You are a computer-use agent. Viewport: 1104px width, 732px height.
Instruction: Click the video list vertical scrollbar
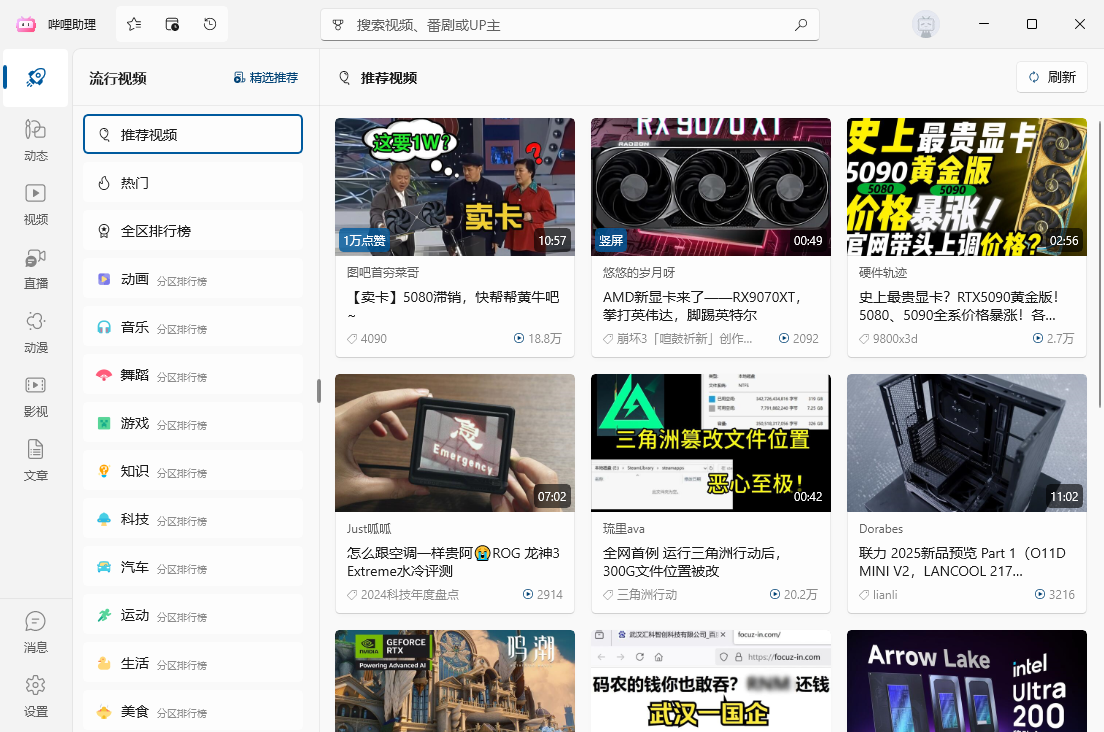(1100, 264)
